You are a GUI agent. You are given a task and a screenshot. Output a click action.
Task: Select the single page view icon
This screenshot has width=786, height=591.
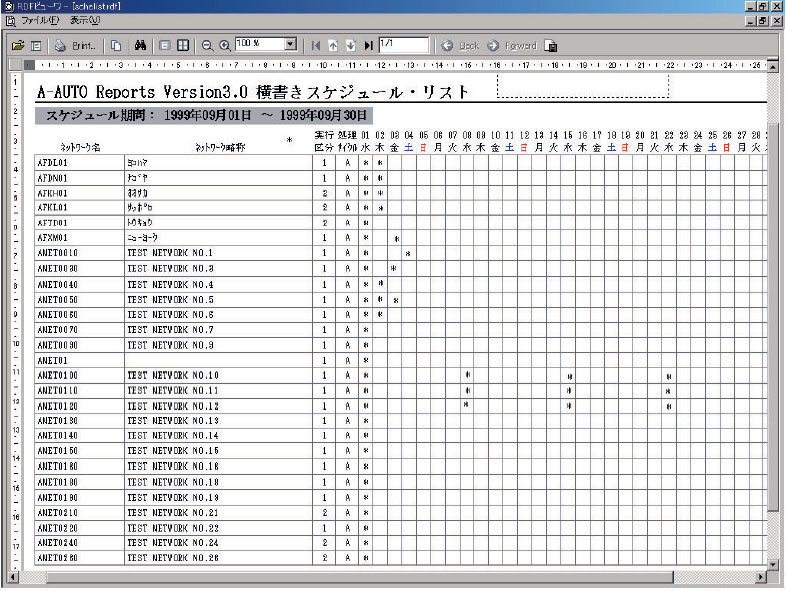pos(164,46)
